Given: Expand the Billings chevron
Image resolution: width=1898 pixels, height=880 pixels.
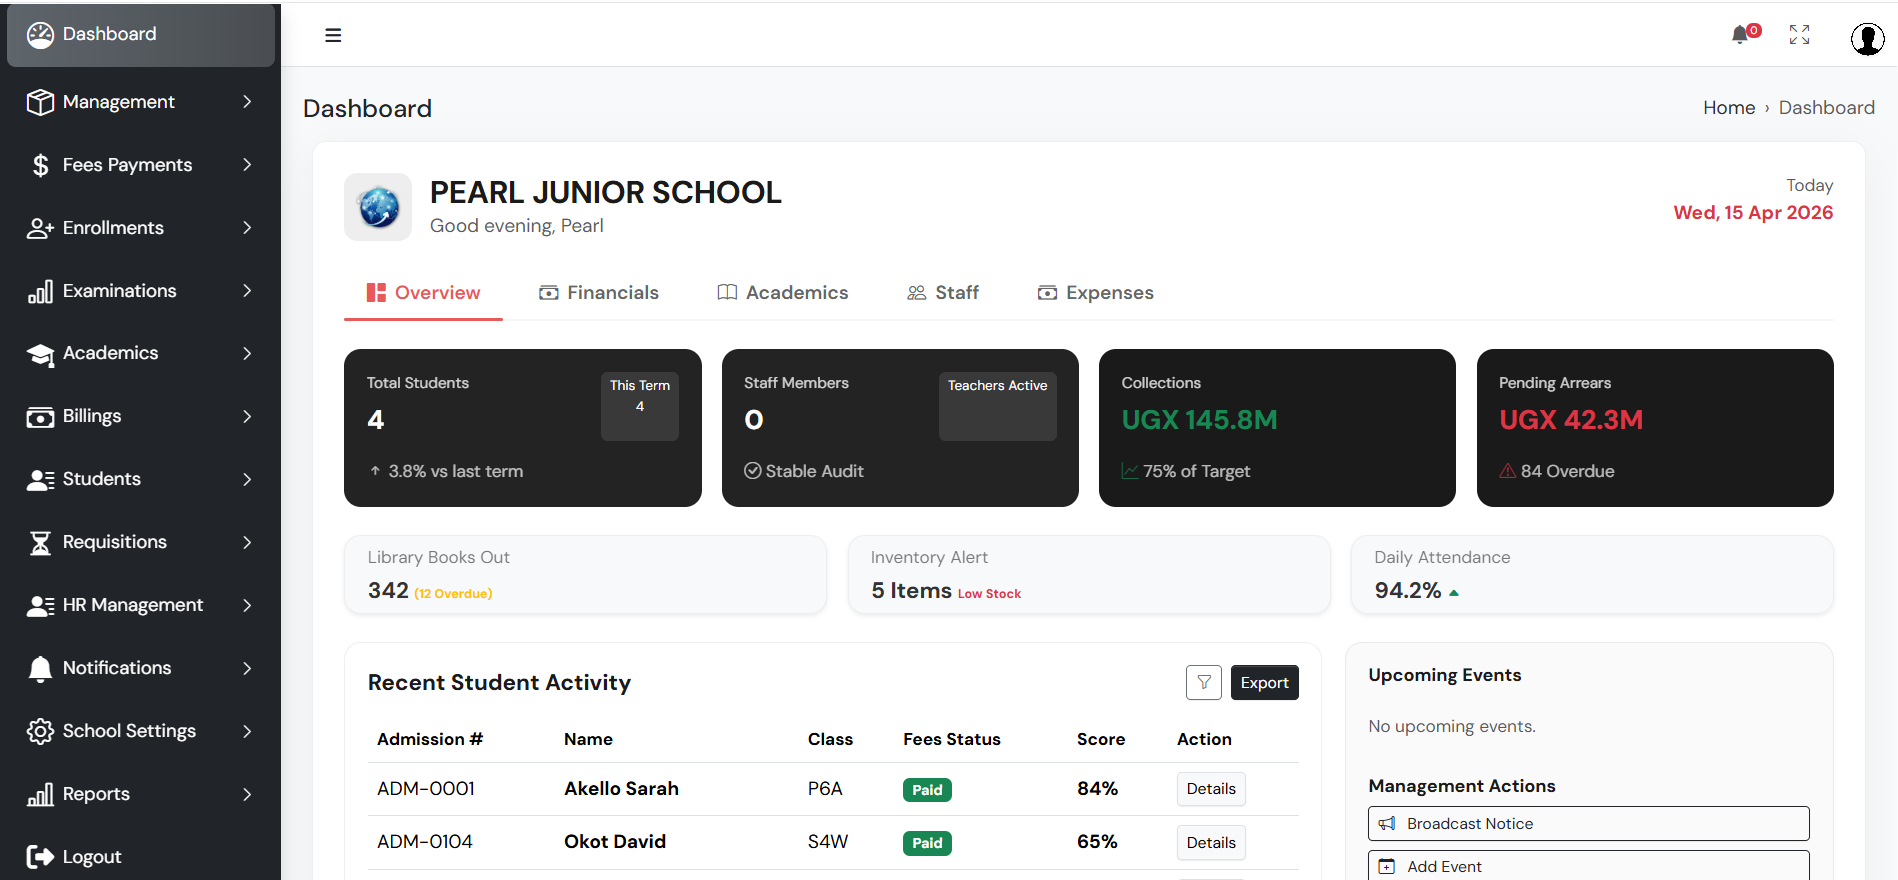Looking at the screenshot, I should click(247, 417).
